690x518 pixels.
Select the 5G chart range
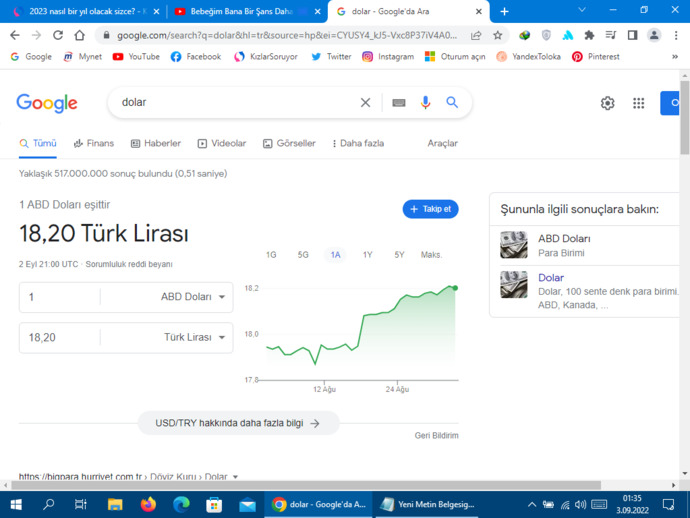pos(303,255)
